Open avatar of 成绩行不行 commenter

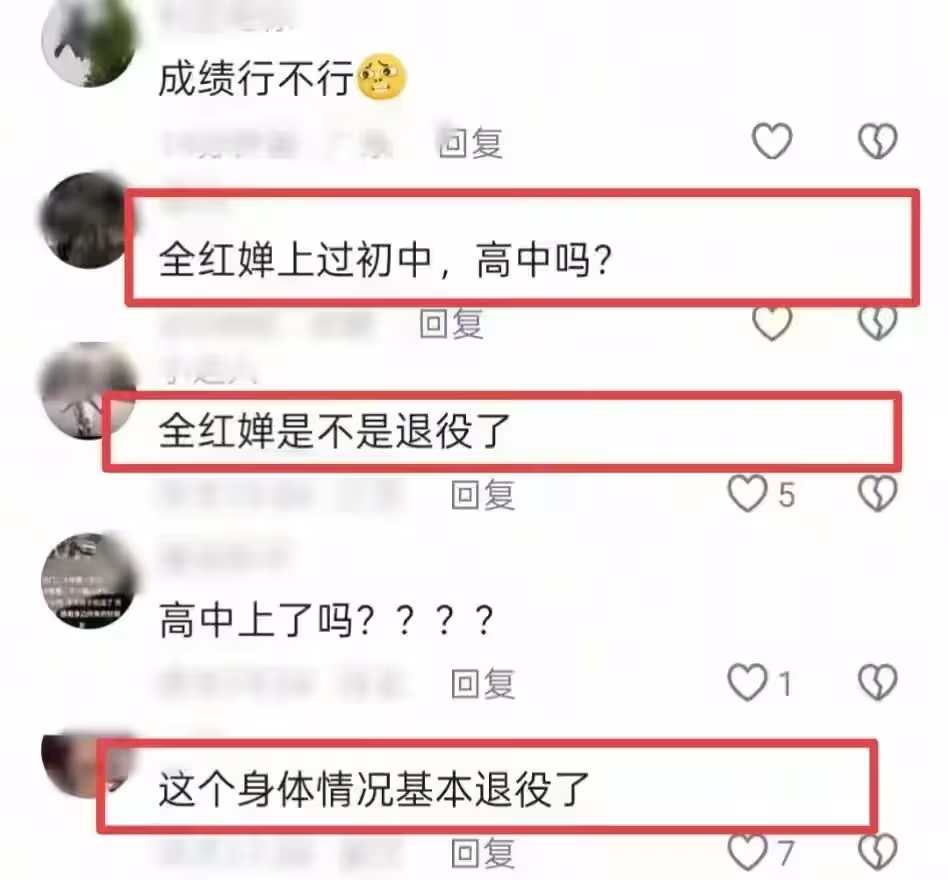[89, 42]
